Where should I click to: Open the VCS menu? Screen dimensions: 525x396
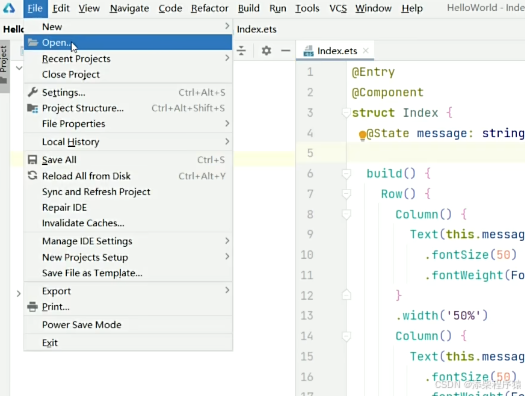(338, 8)
